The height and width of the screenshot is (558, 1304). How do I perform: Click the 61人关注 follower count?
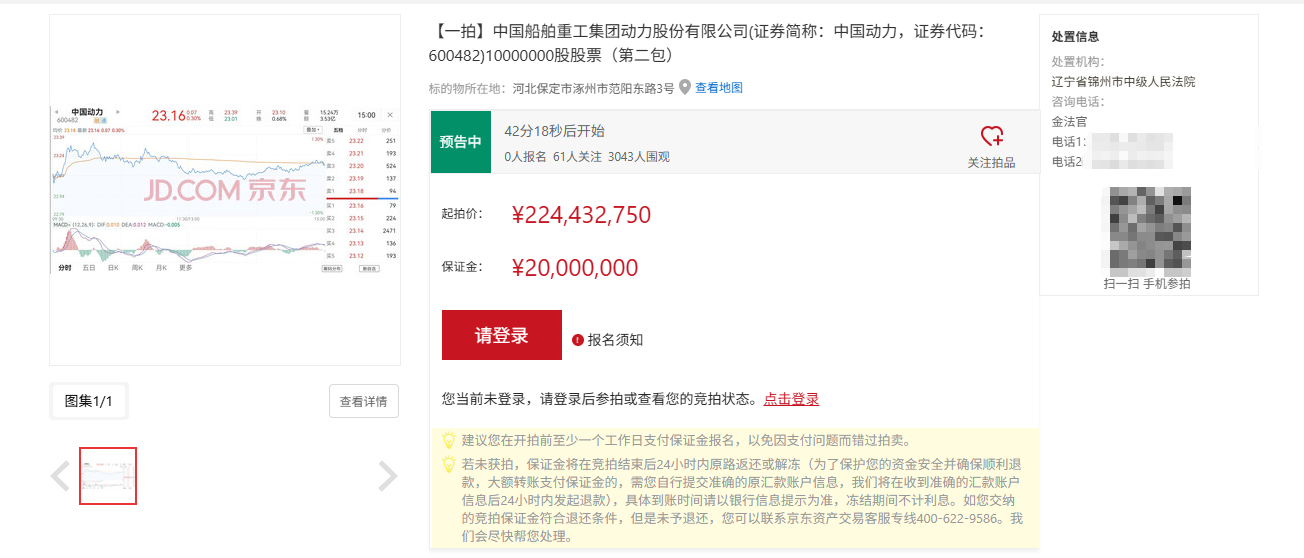[x=577, y=157]
